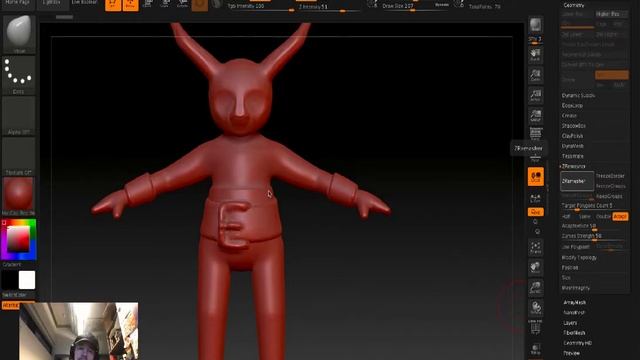Viewport: 640px width, 360px height.
Task: Activate Edit mode button in top shelf
Action: coord(113,5)
